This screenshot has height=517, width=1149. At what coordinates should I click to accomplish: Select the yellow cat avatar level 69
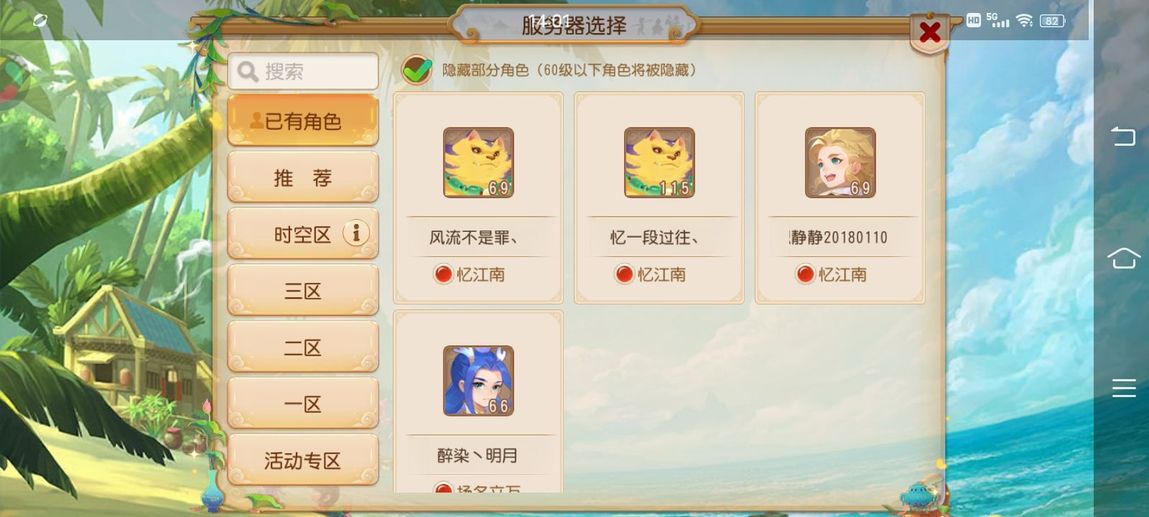[x=478, y=163]
